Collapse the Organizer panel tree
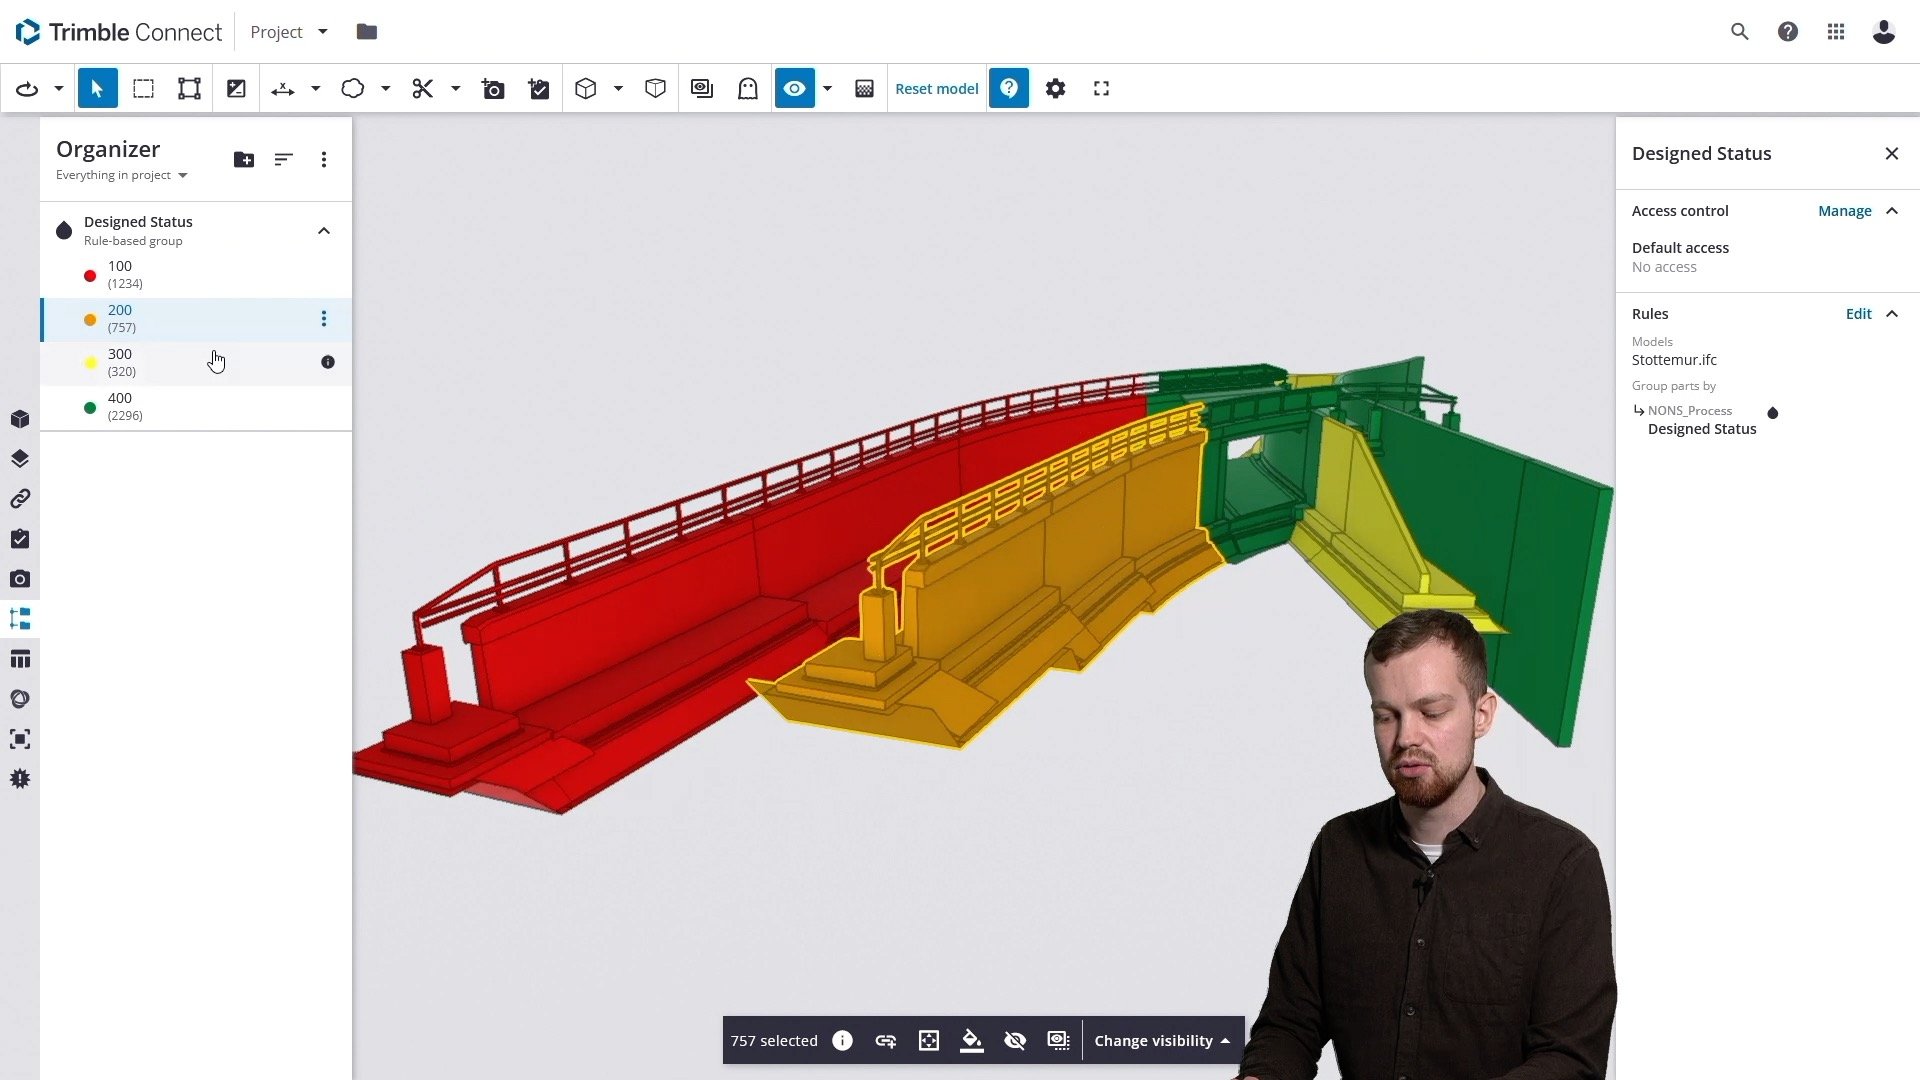1920x1080 pixels. [324, 231]
